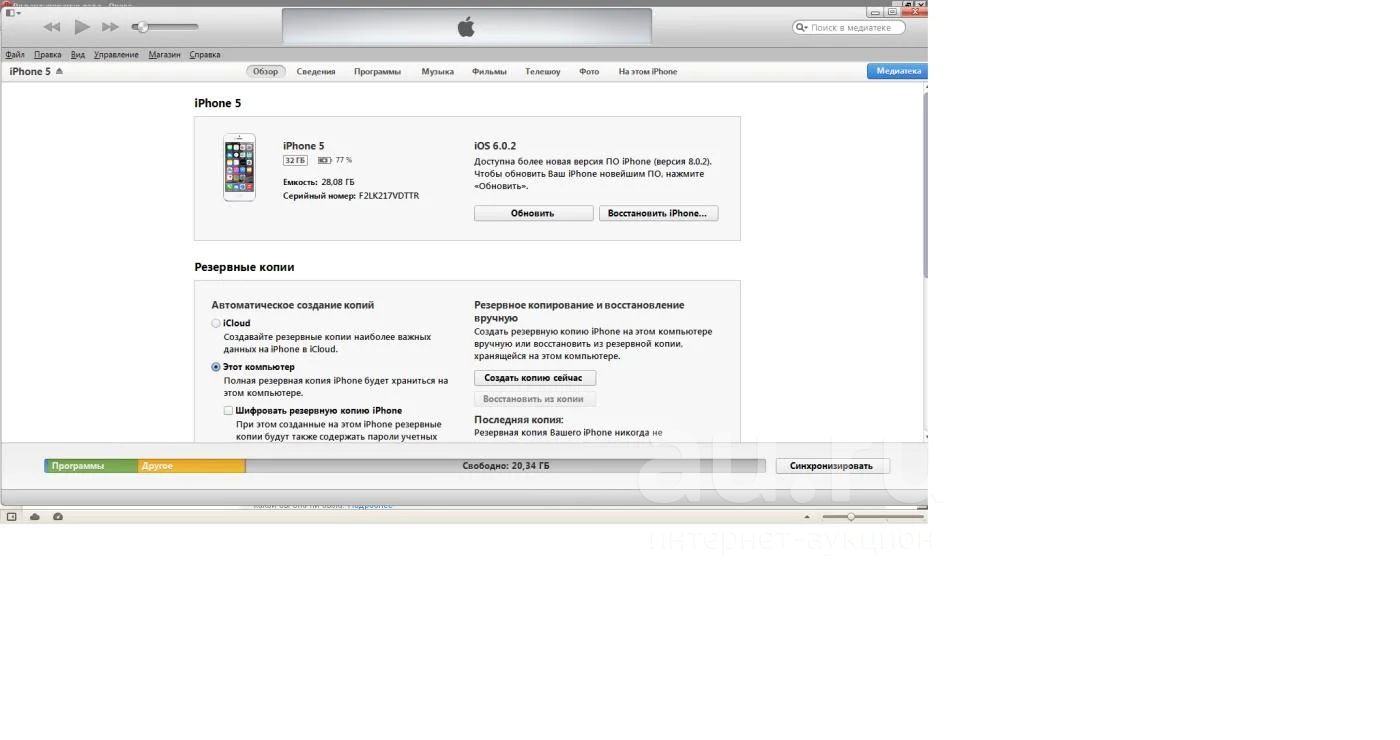Click the second cloud icon in the bottom bar
Viewport: 1400px width, 740px height.
point(58,517)
